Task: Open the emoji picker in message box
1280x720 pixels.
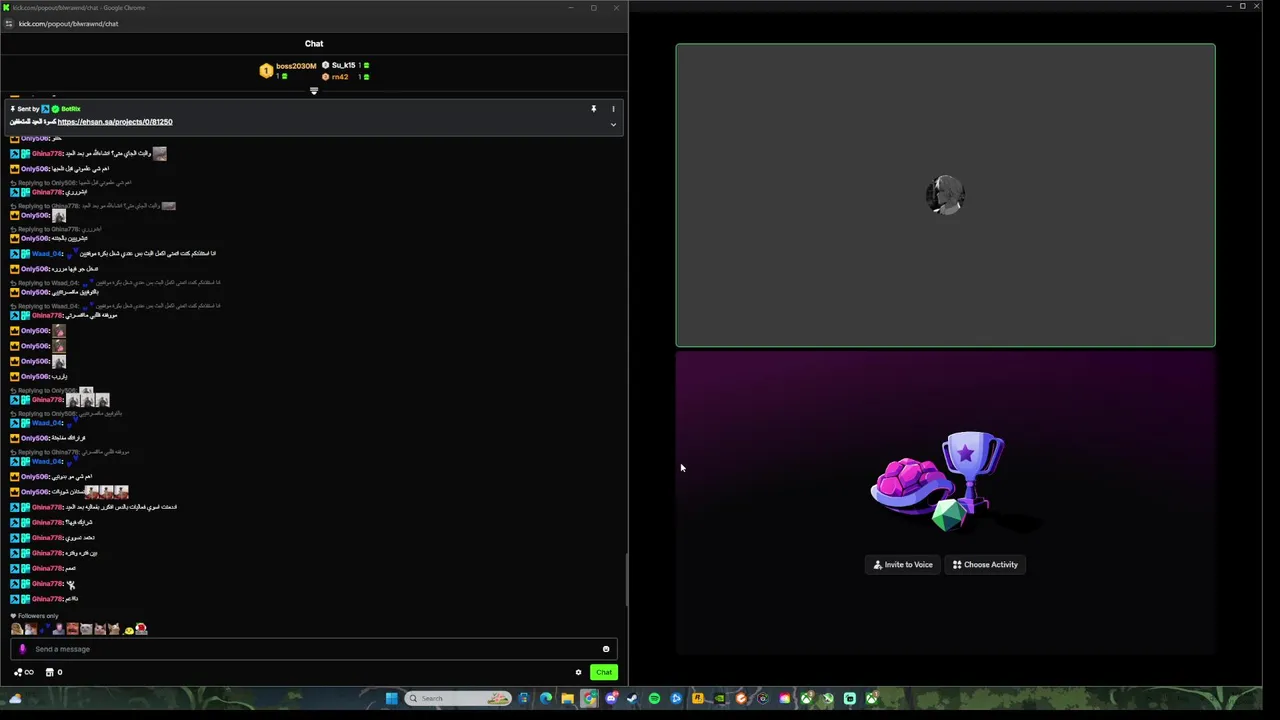Action: [606, 649]
